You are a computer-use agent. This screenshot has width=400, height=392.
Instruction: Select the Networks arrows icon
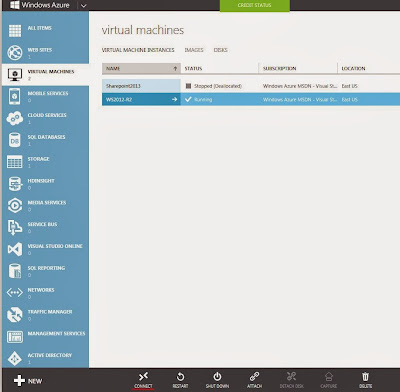pos(15,293)
